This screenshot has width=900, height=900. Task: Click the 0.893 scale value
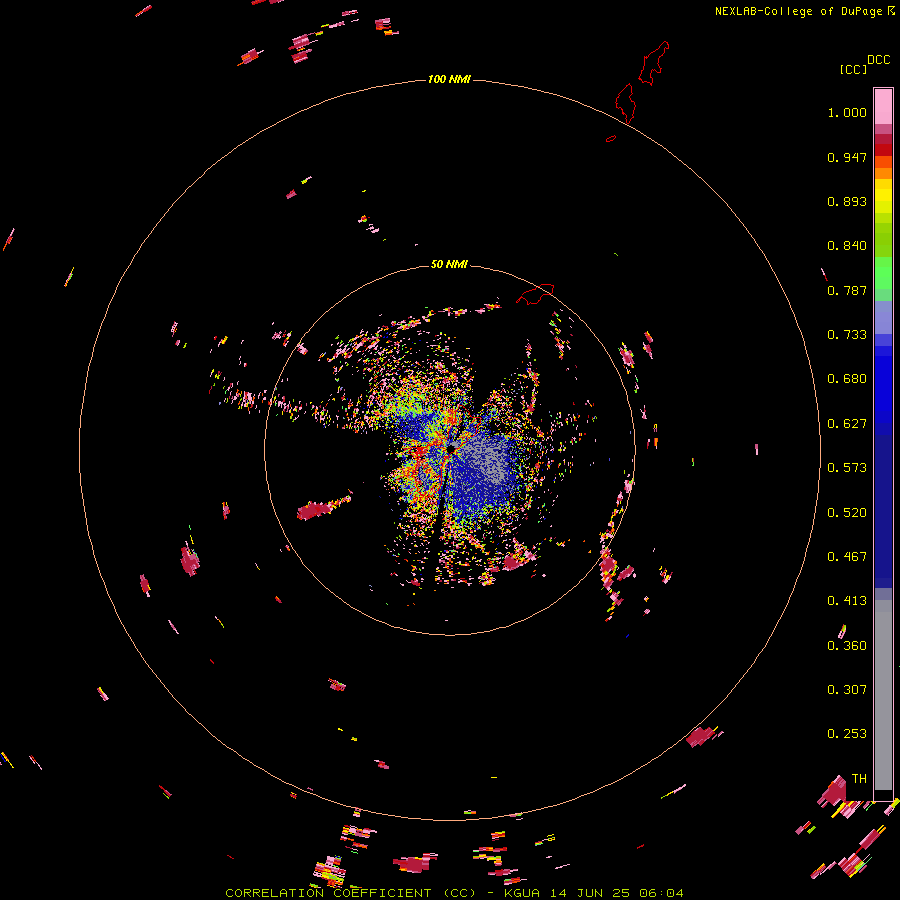click(x=847, y=201)
